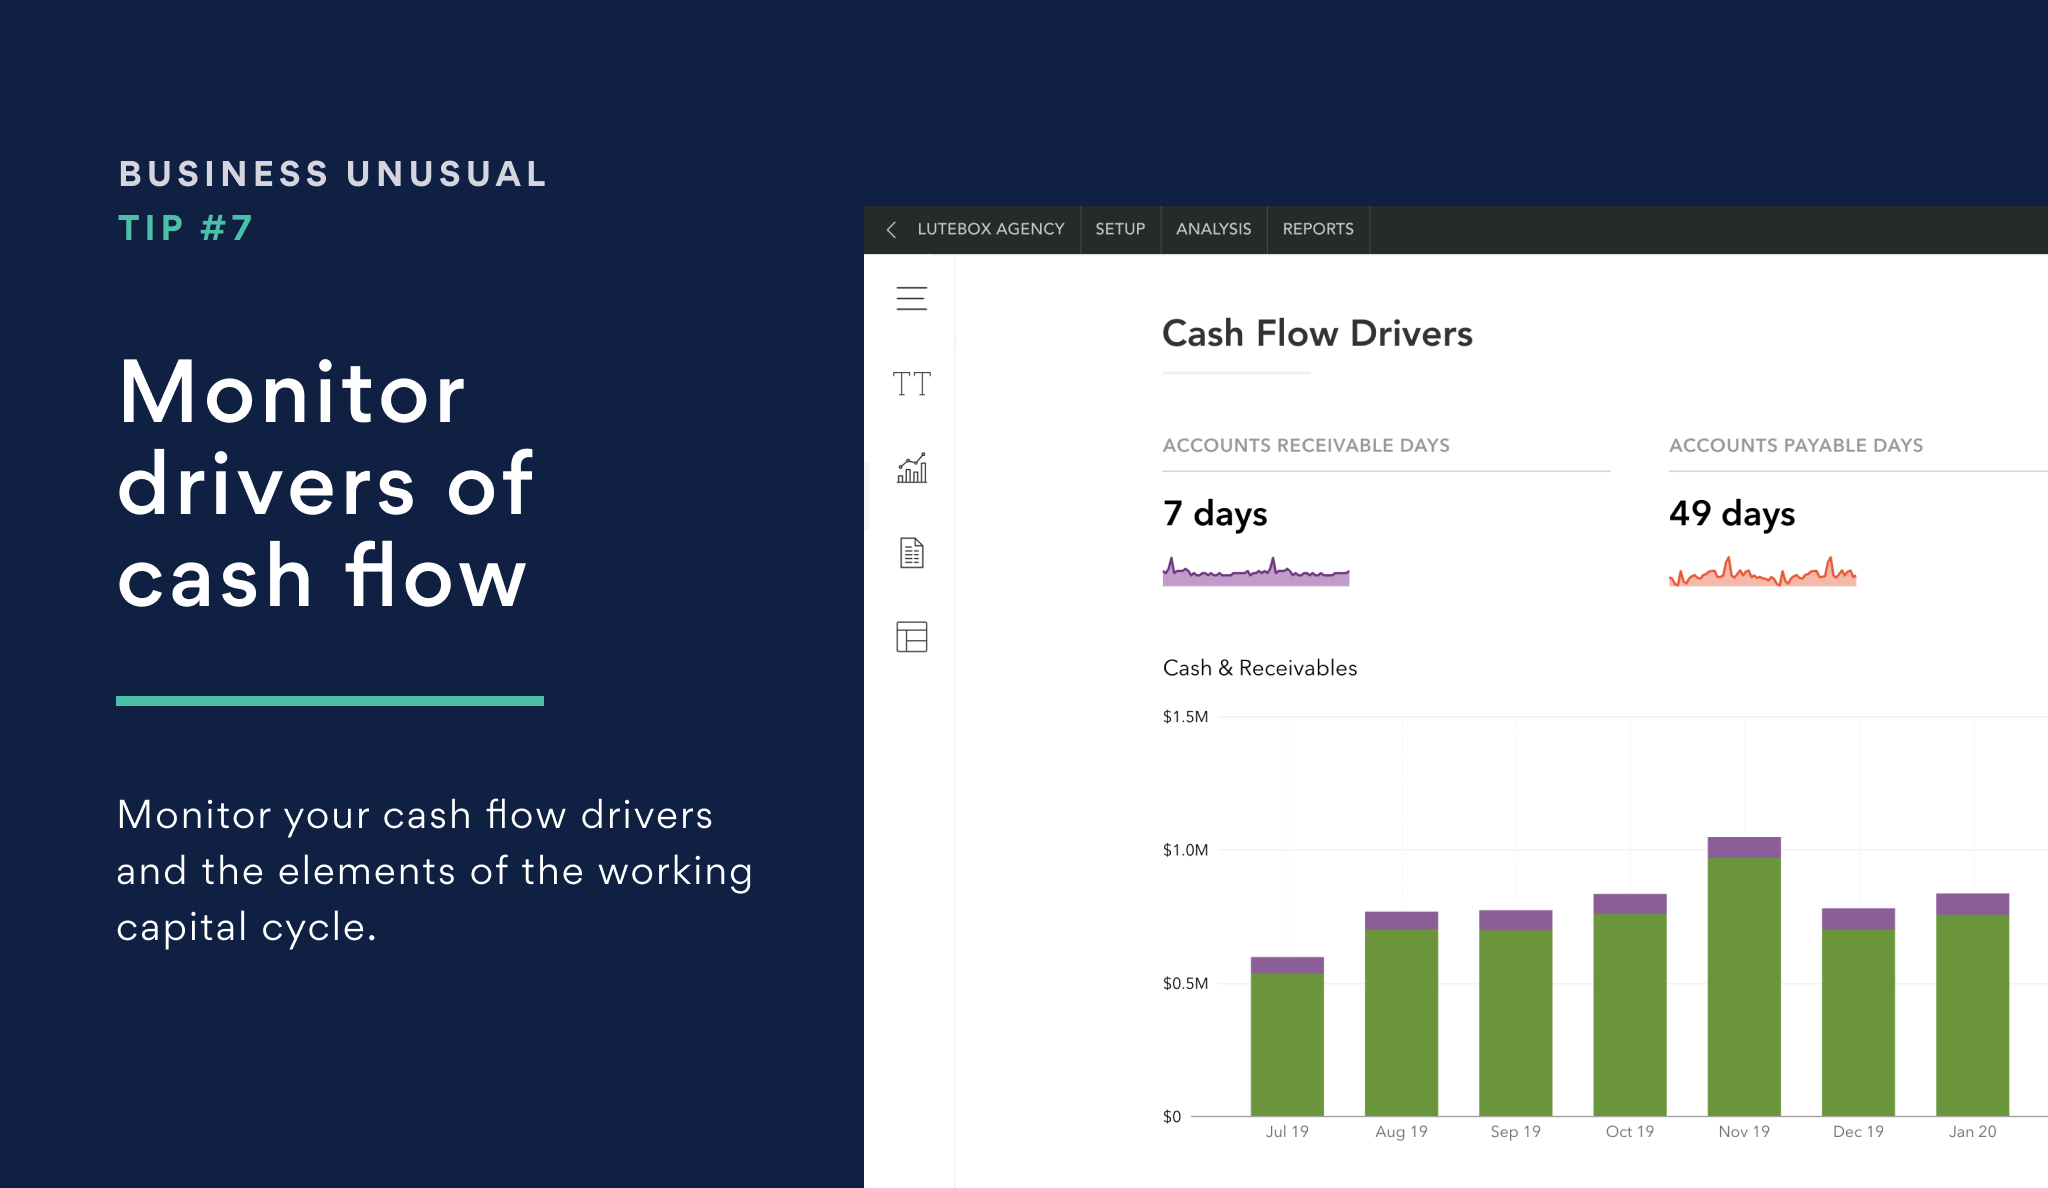Click the purple receivable days sparkline
Image resolution: width=2048 pixels, height=1188 pixels.
tap(1256, 571)
